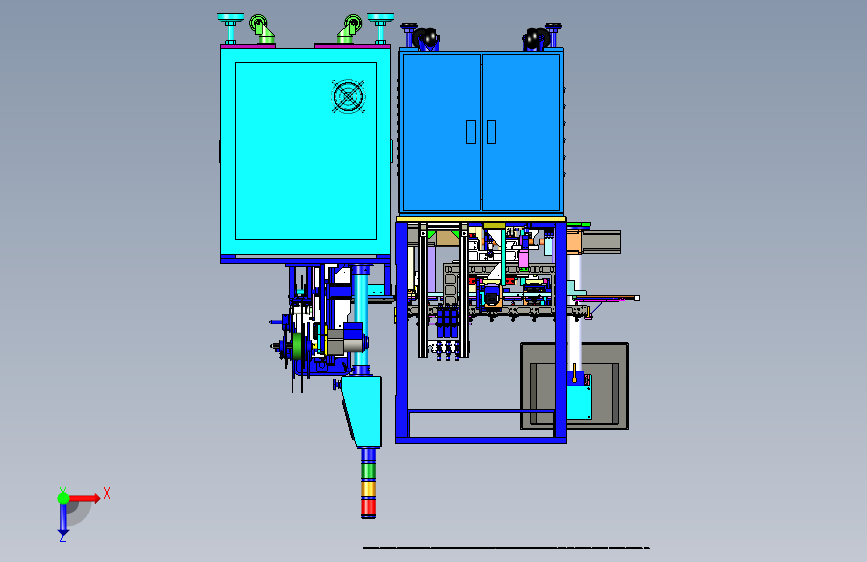Select the cyan hopper above the signal tower
This screenshot has width=867, height=562.
pyautogui.click(x=362, y=411)
